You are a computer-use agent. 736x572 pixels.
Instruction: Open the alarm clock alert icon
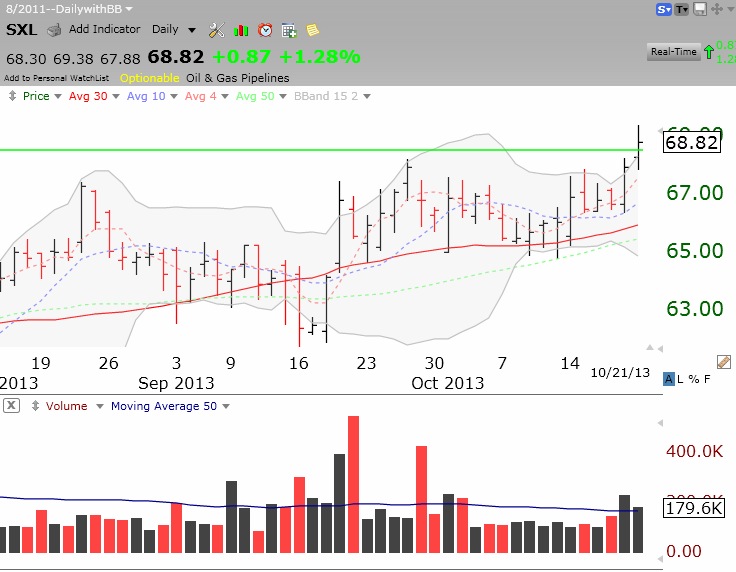tap(265, 30)
